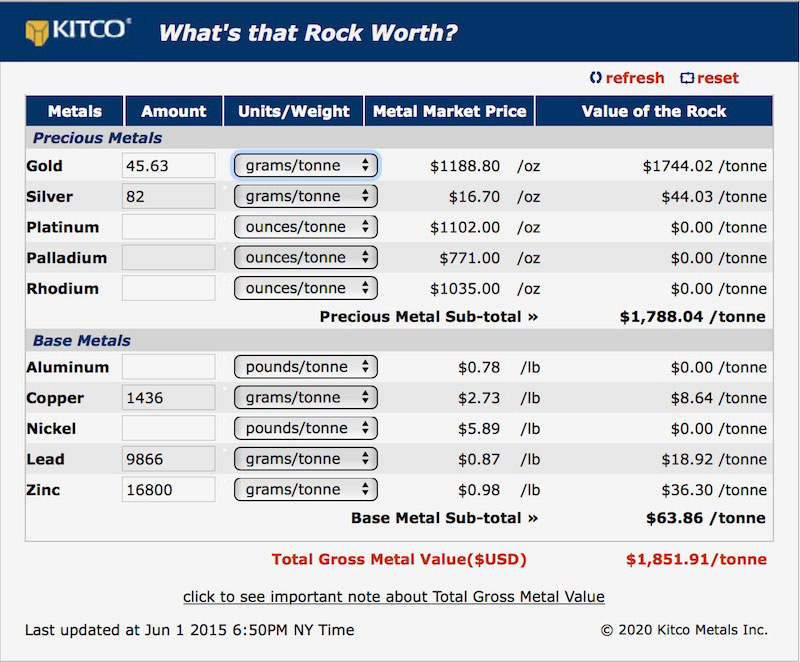
Task: Click the lead value $18.92 /tonne
Action: tap(714, 460)
